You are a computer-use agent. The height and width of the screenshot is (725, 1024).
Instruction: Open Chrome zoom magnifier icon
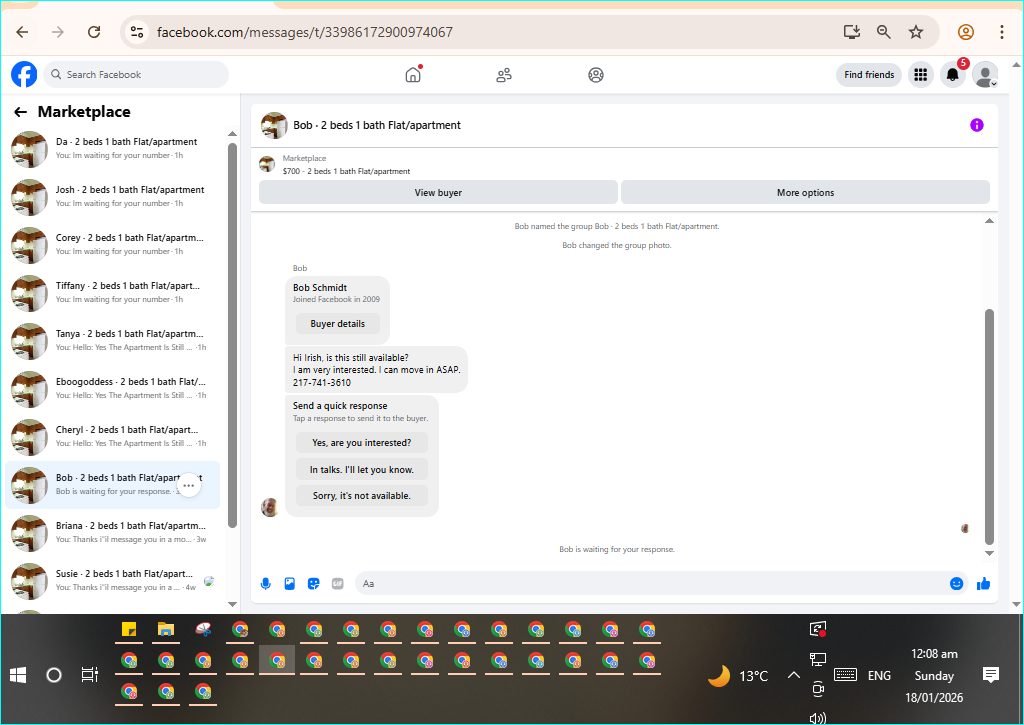pyautogui.click(x=884, y=32)
